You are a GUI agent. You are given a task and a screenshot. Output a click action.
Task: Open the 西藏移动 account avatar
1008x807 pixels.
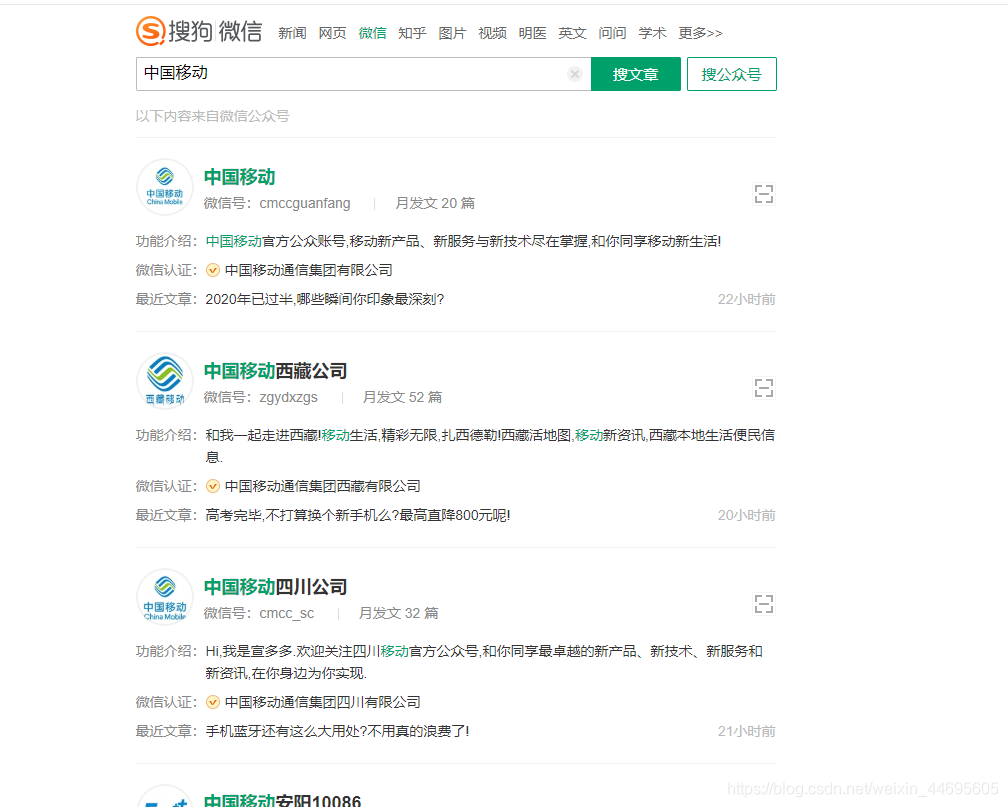165,381
